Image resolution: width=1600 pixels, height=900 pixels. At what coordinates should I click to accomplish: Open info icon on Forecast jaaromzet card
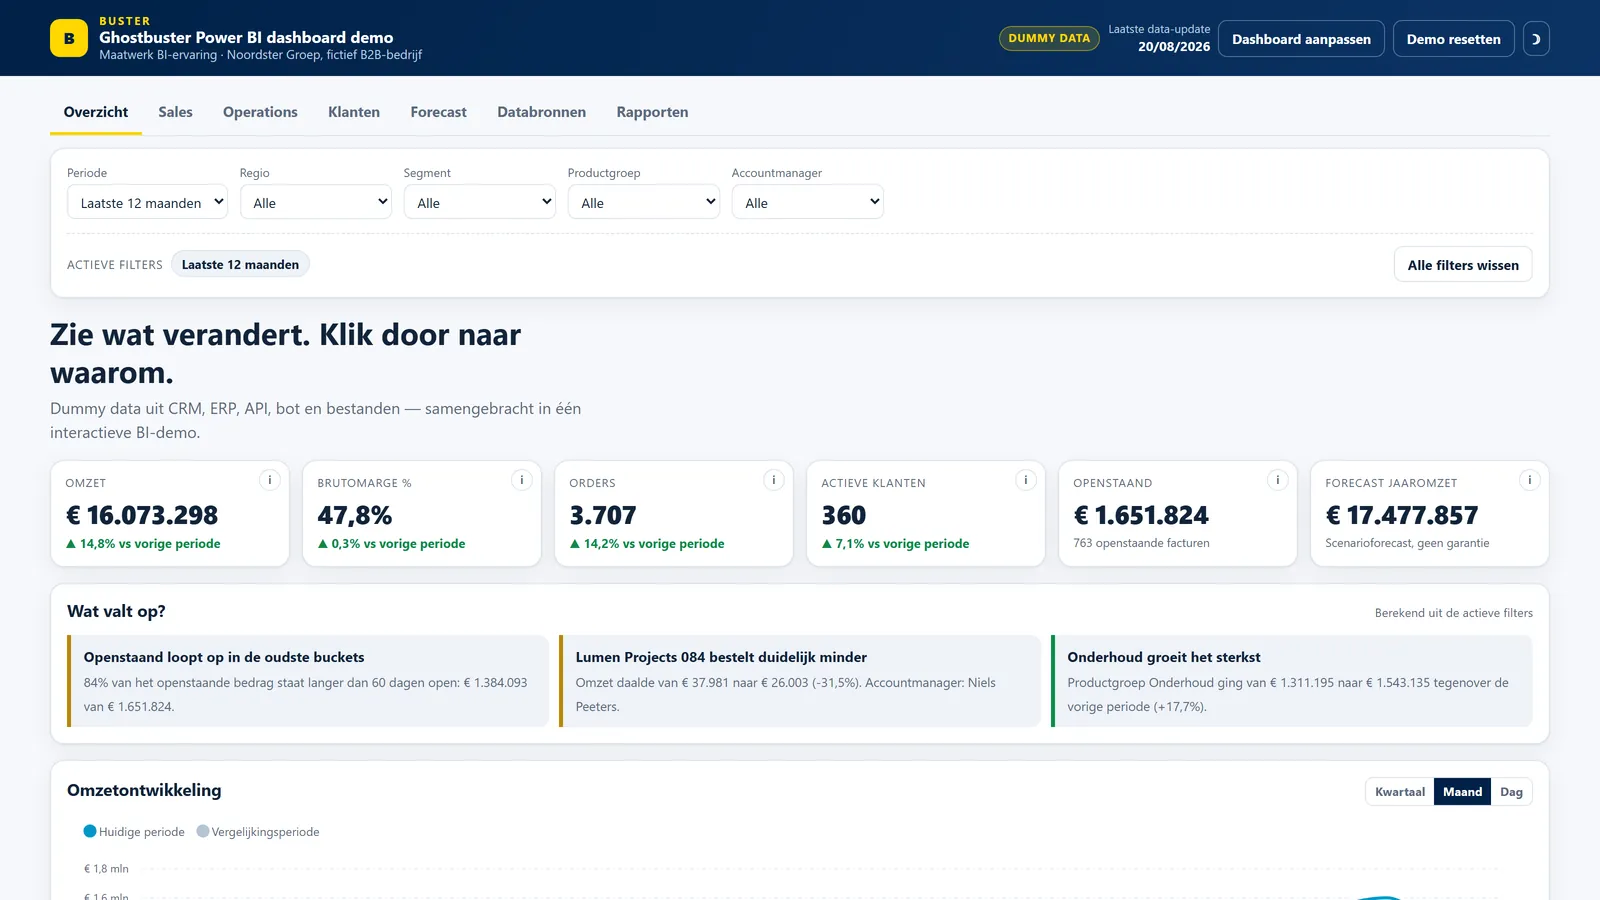[x=1530, y=480]
